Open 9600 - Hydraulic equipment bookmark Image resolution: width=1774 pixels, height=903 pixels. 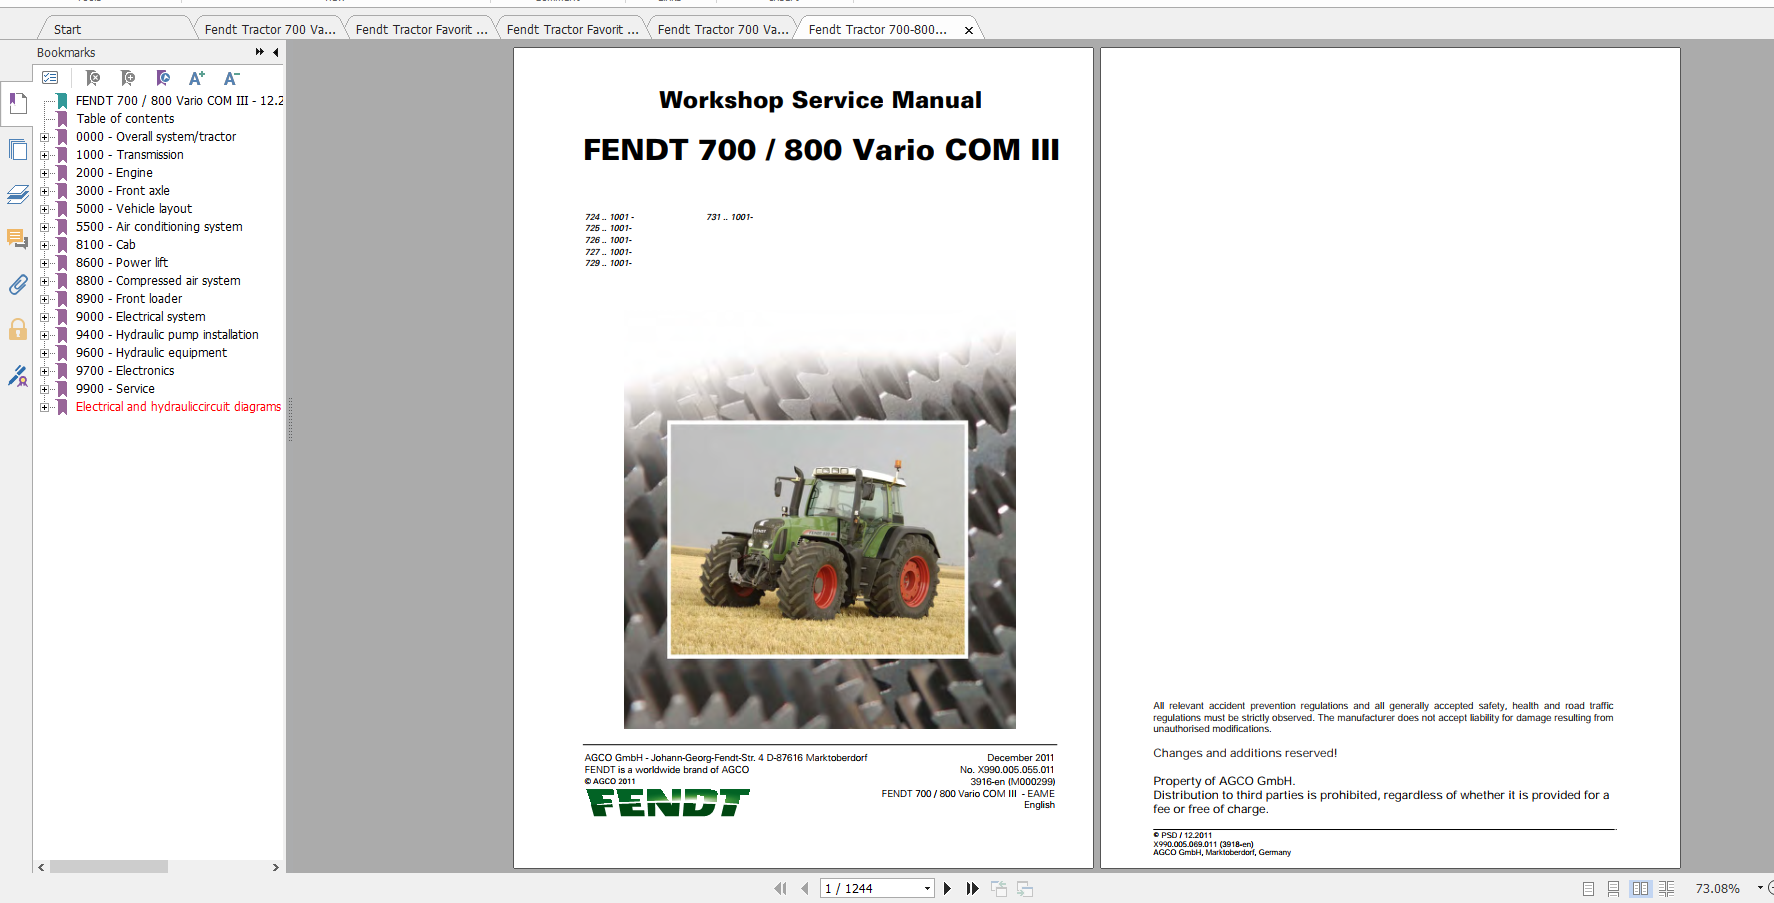tap(151, 353)
